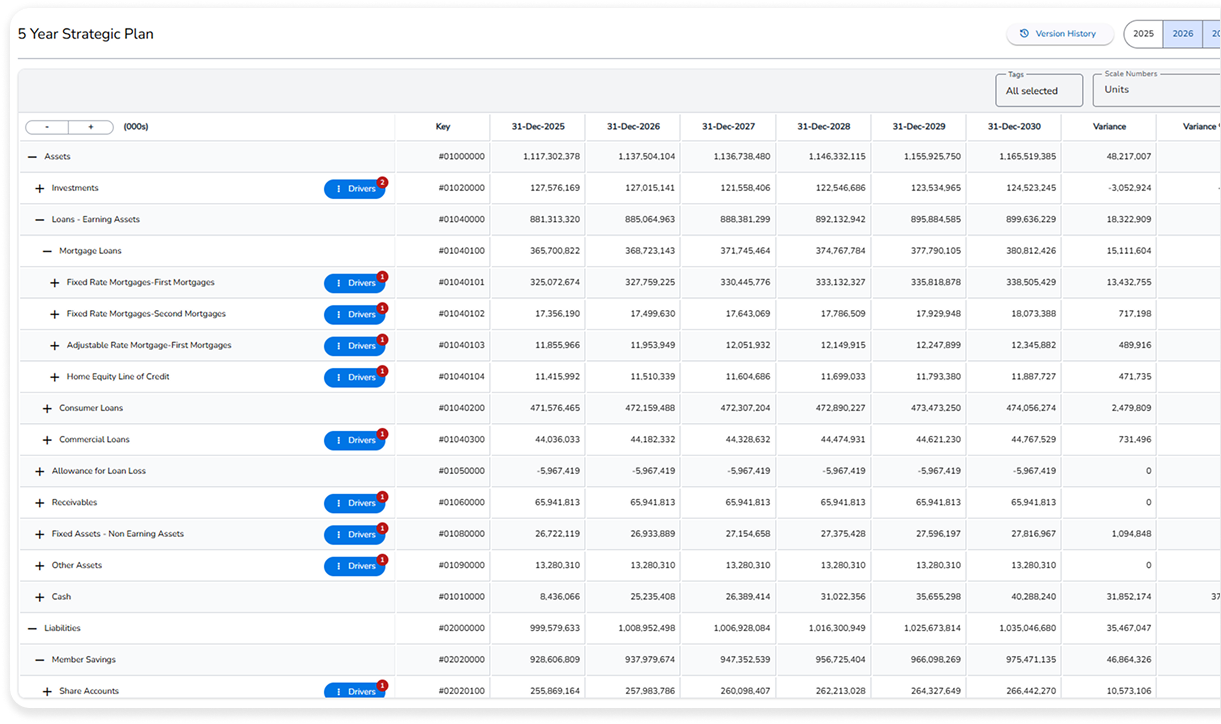Click the minus collapse-all button

pyautogui.click(x=47, y=127)
